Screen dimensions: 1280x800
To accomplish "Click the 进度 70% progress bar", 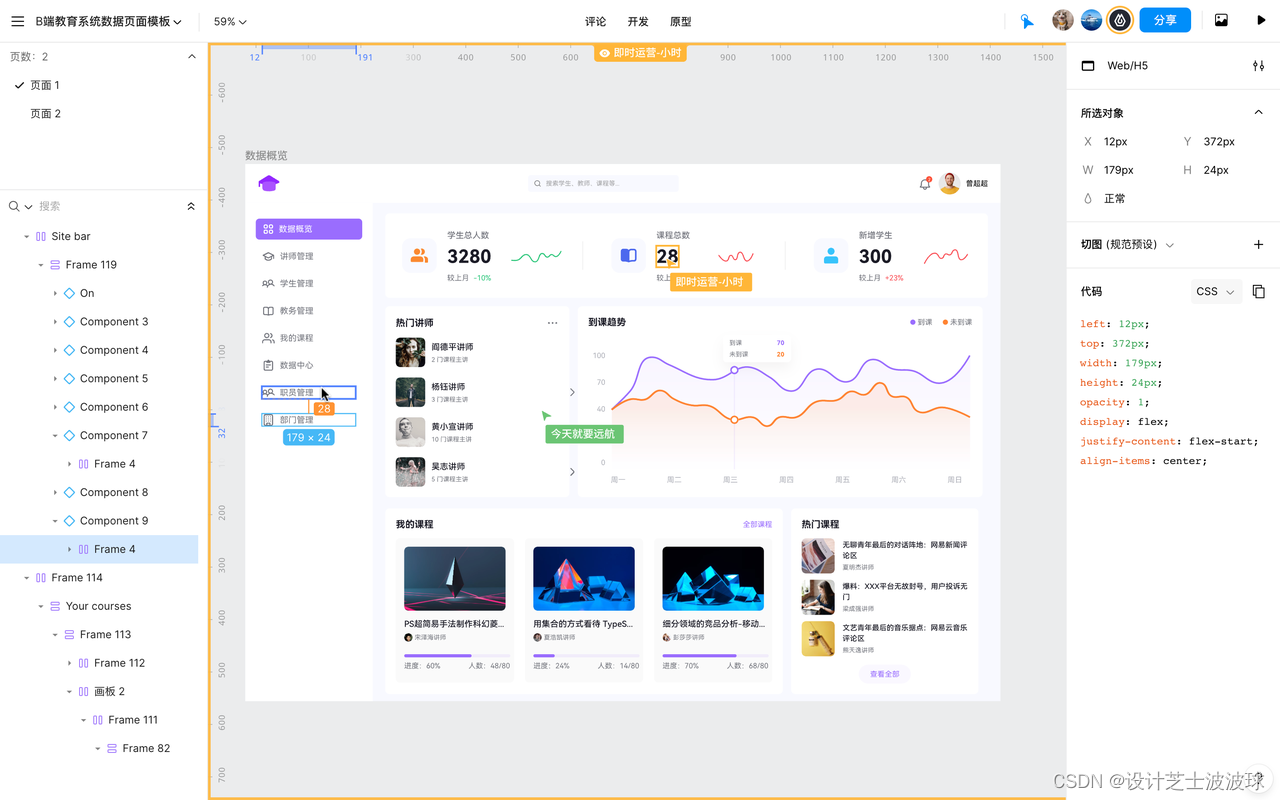I will [715, 656].
